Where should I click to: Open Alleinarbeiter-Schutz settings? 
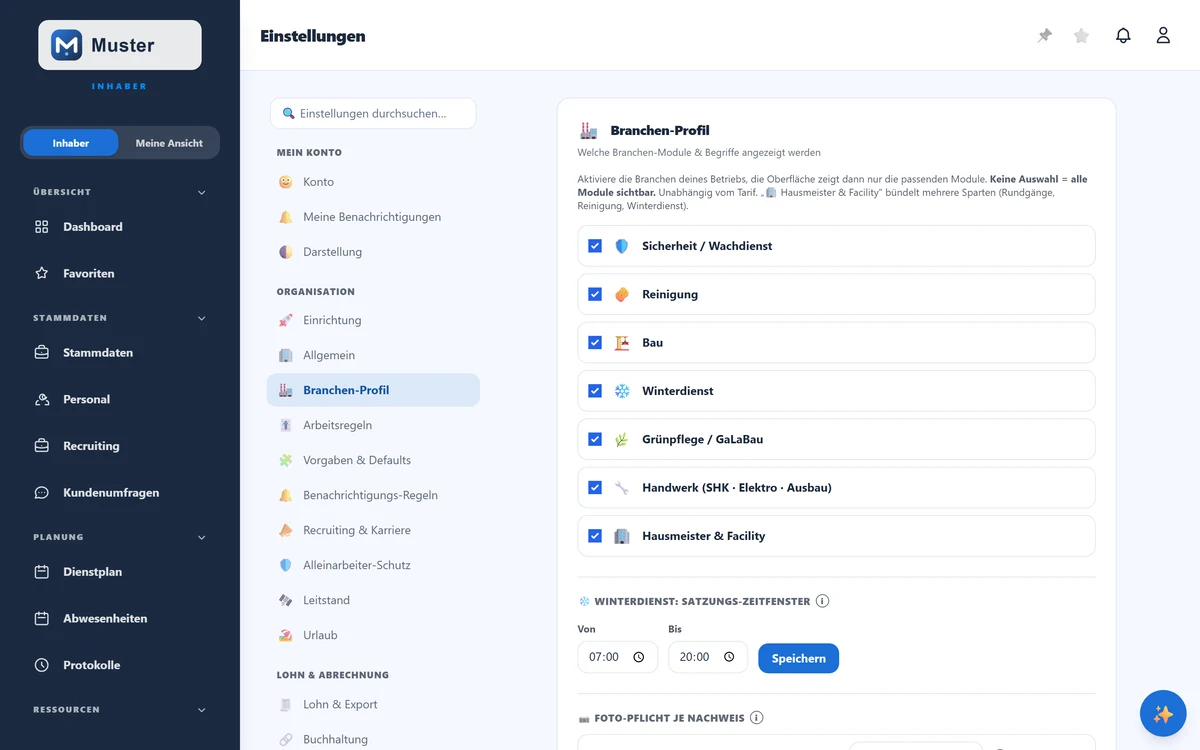click(373, 565)
